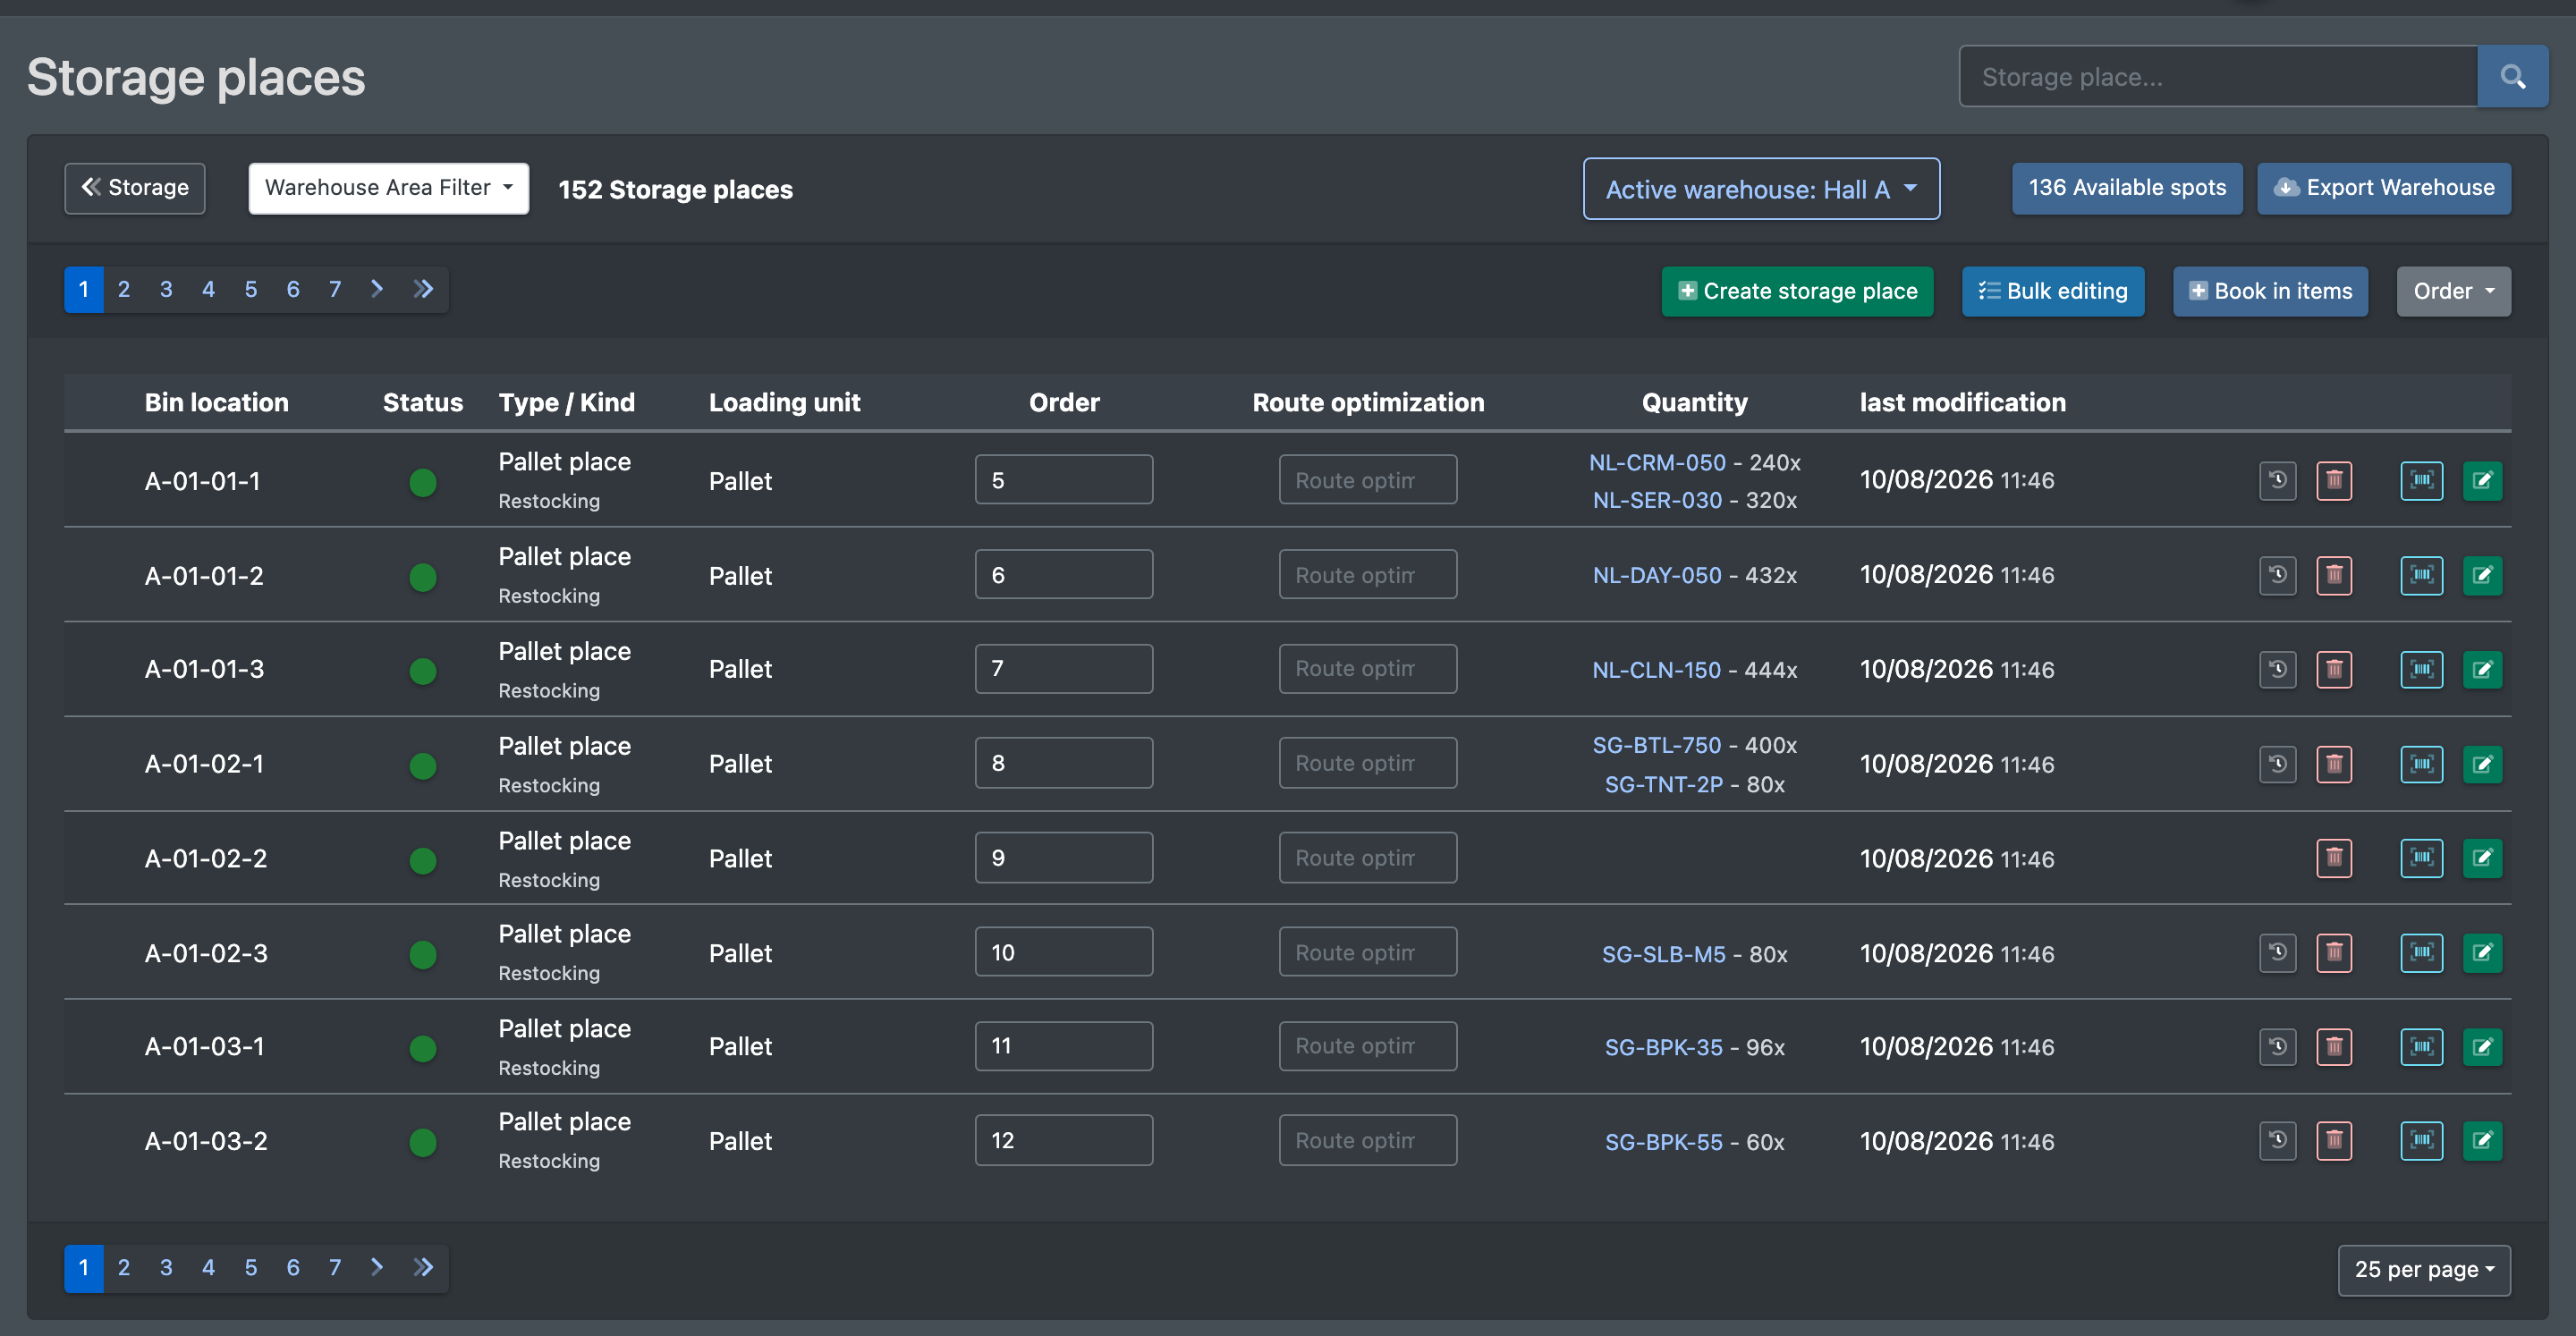Edit storage place A-01-01-1

point(2482,480)
